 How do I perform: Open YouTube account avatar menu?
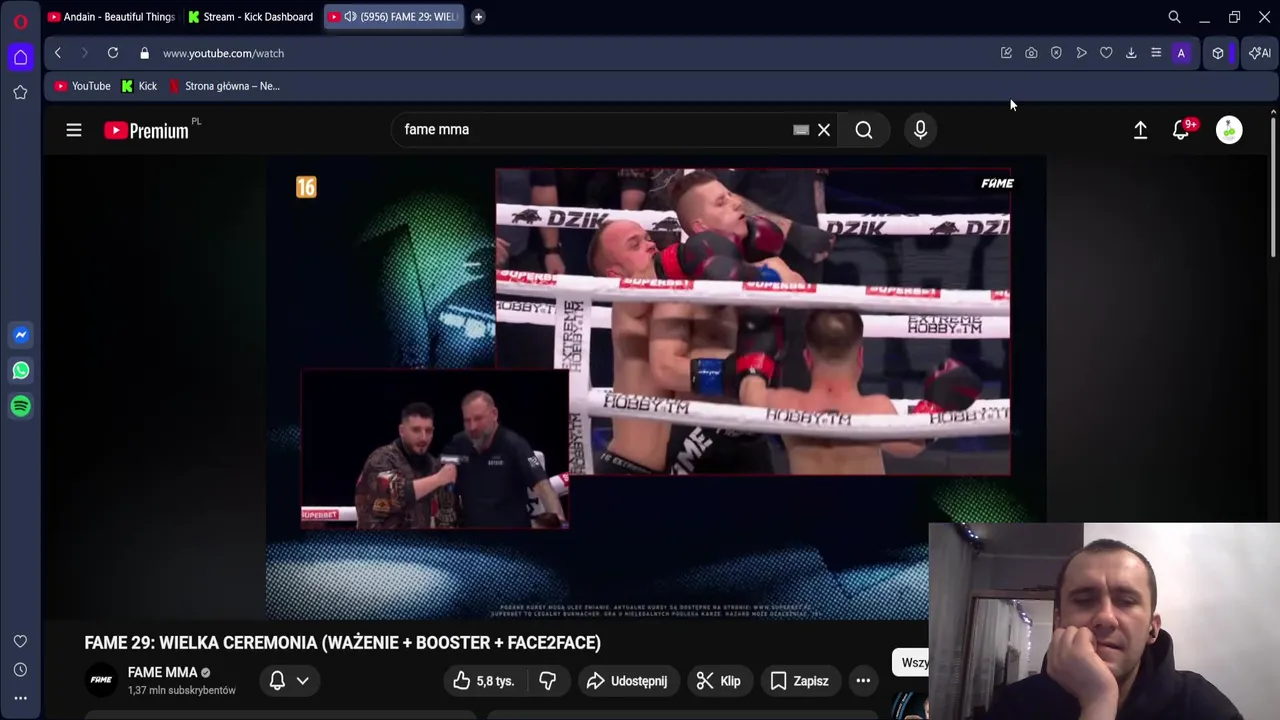[x=1229, y=130]
